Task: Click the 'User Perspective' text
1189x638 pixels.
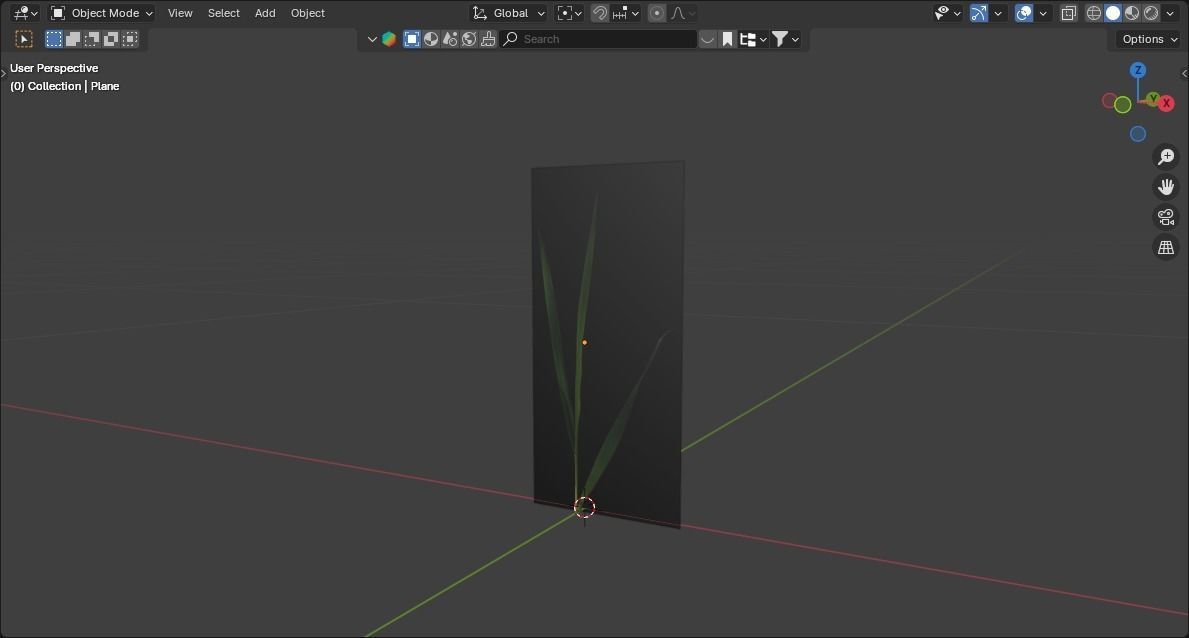Action: (54, 68)
